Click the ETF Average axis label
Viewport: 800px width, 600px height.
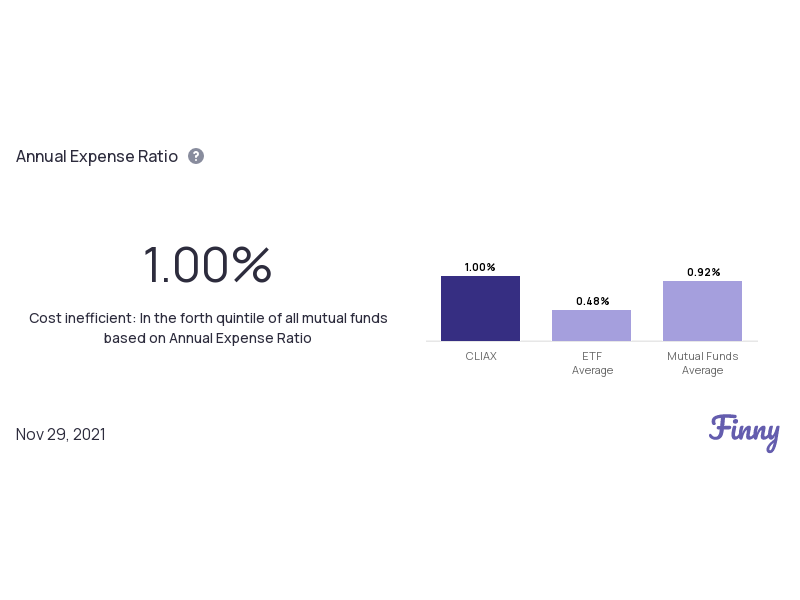[592, 363]
